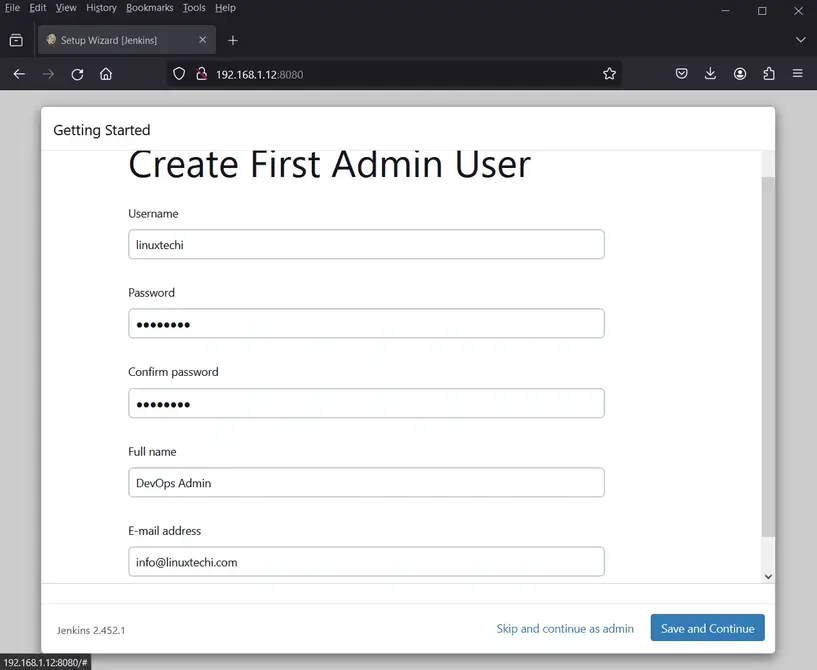Click the back navigation arrow

(19, 74)
